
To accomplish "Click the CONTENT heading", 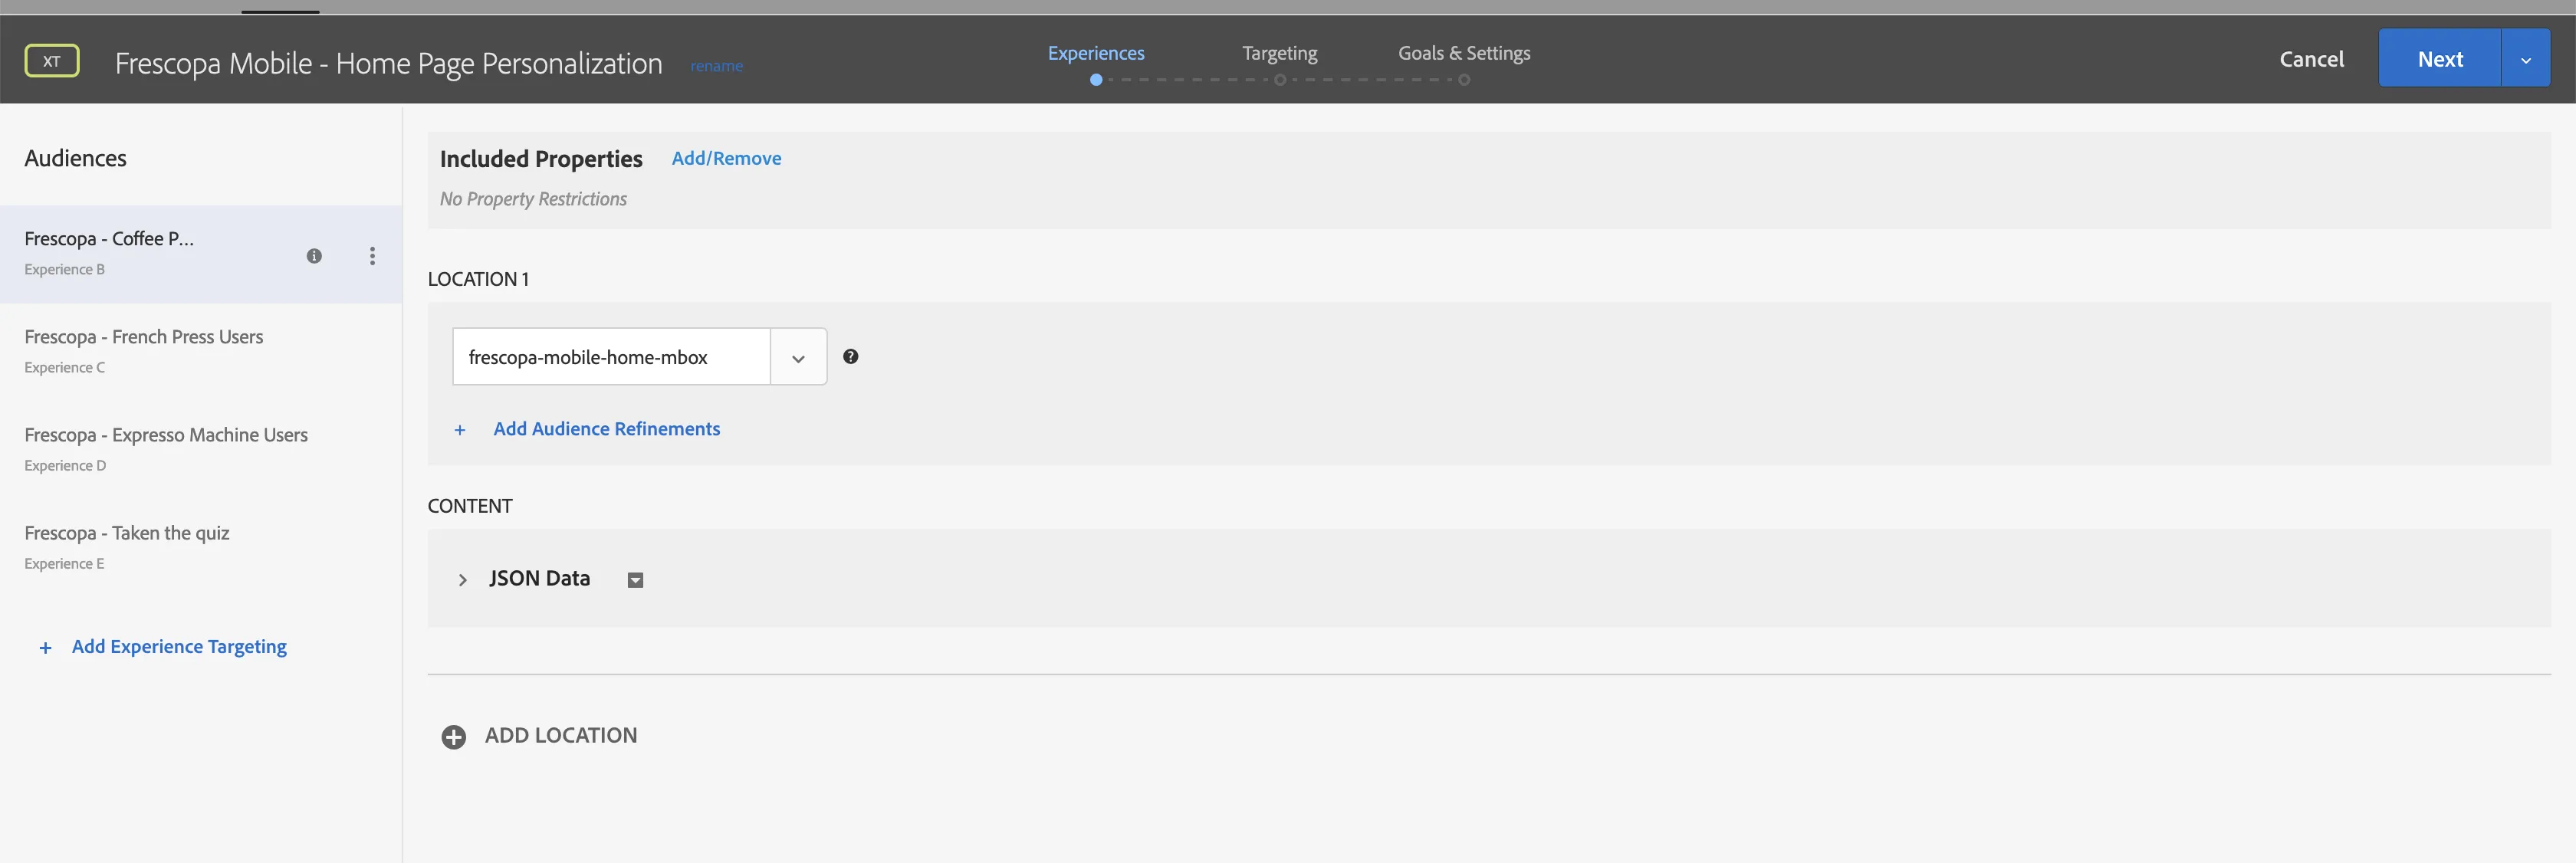I will coord(470,506).
